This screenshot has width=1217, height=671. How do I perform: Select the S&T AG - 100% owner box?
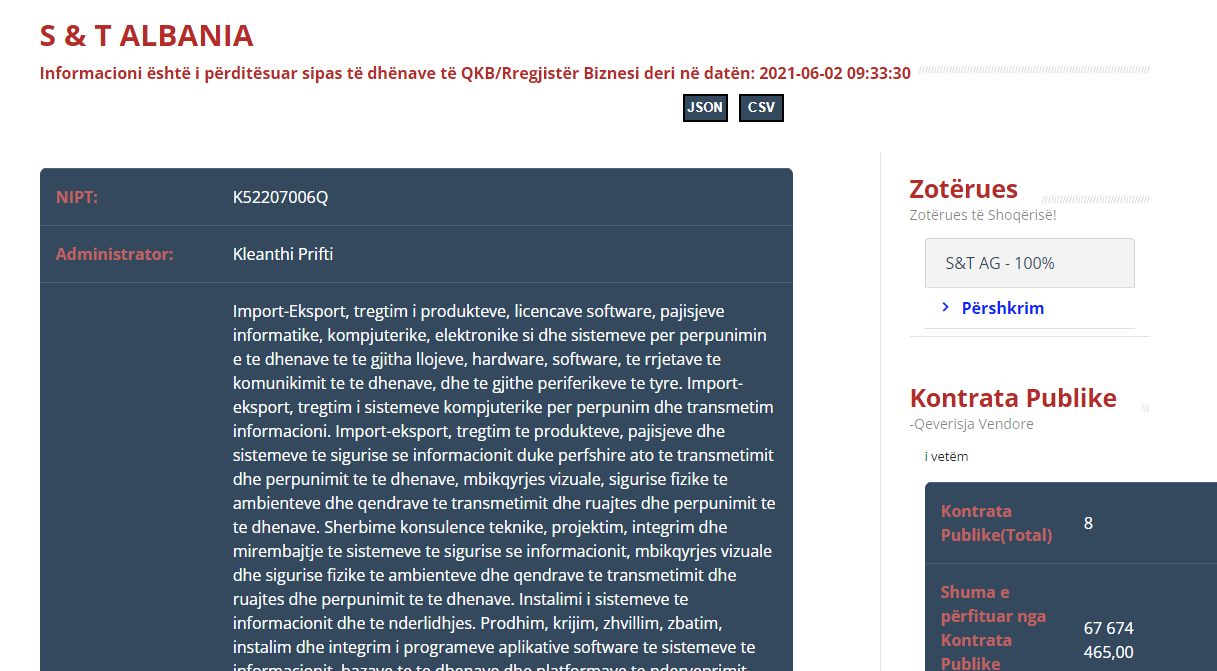pyautogui.click(x=1030, y=263)
